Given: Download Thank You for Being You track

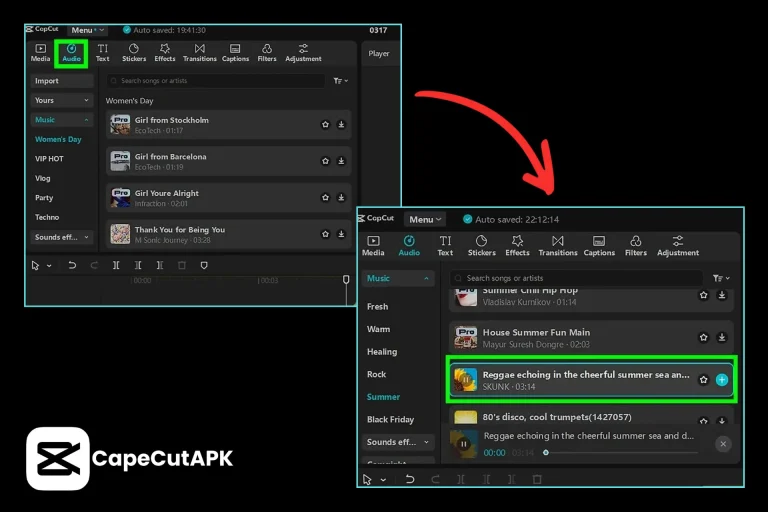Looking at the screenshot, I should [x=341, y=234].
